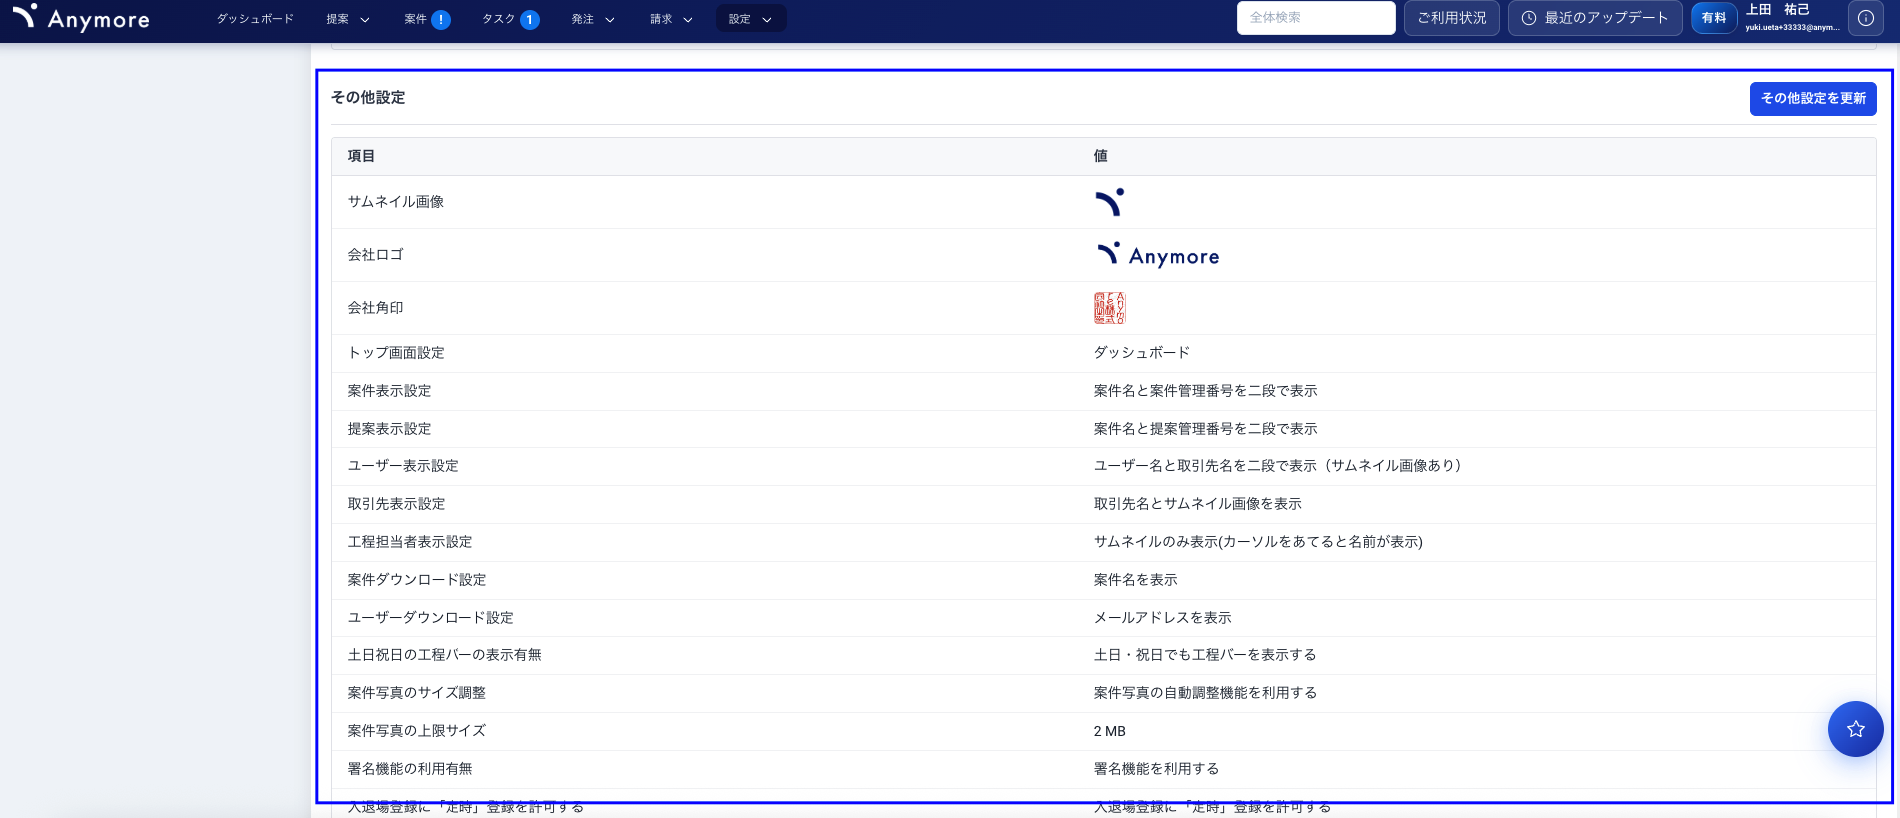Click 案件名と案件管理番号を二段で表示 value
This screenshot has width=1900, height=818.
(x=1205, y=391)
